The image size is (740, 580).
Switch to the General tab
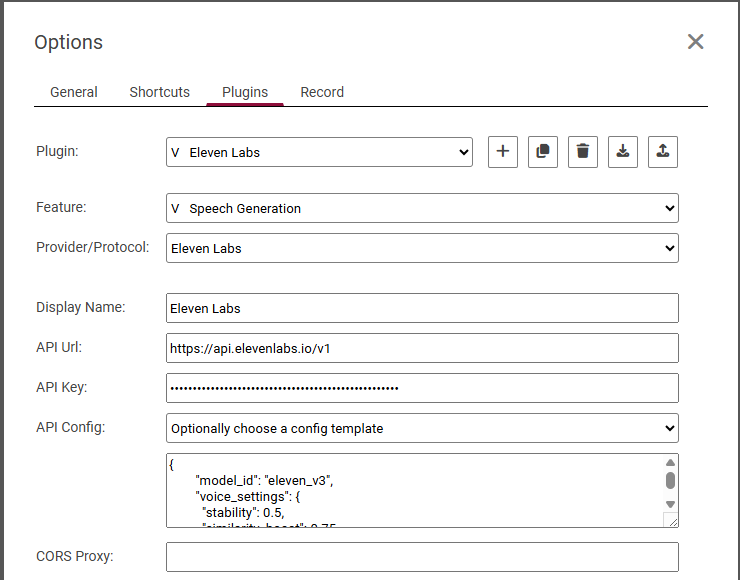click(x=74, y=92)
